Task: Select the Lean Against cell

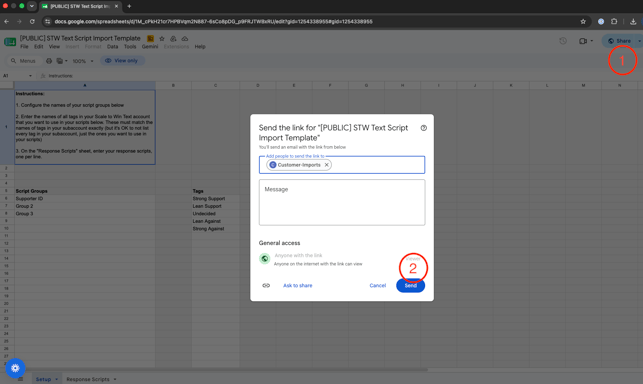Action: click(x=215, y=221)
